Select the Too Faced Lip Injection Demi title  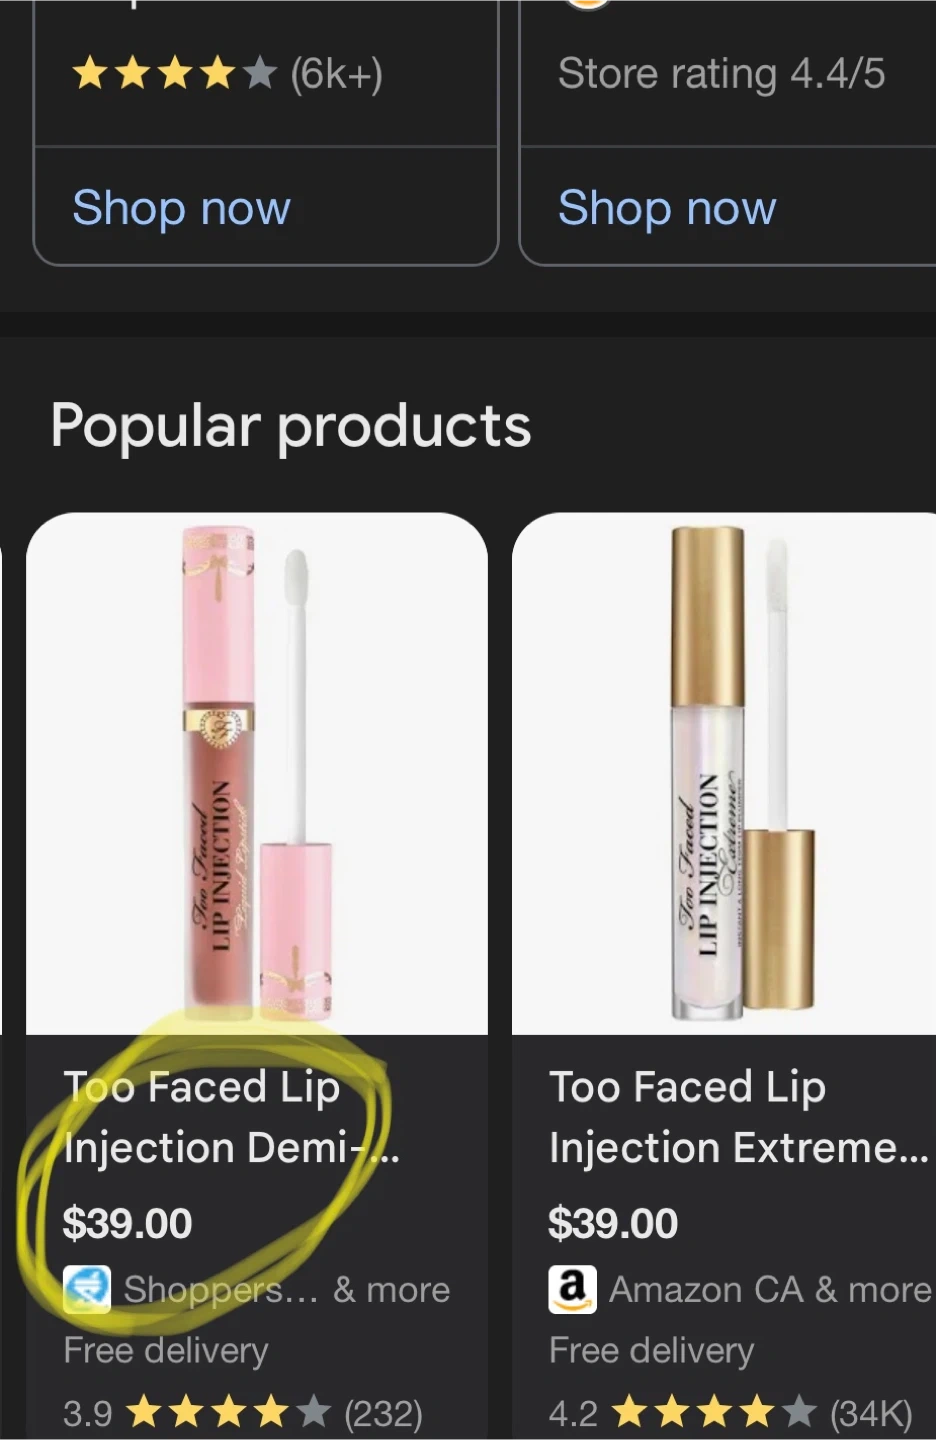point(231,1117)
